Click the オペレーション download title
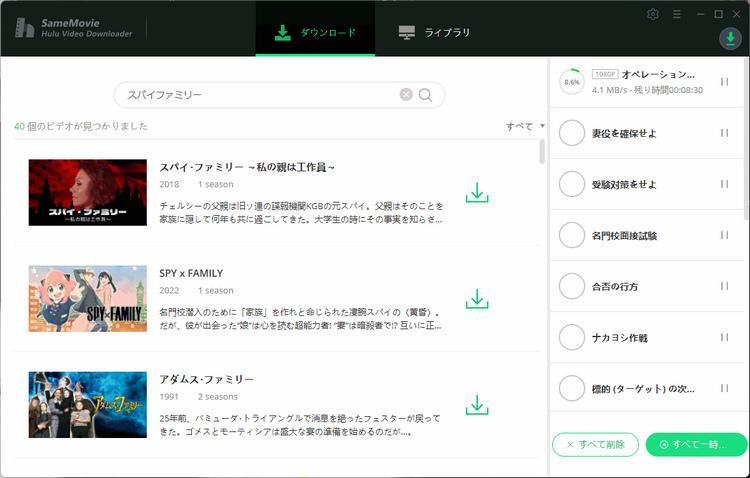This screenshot has height=478, width=750. point(658,75)
